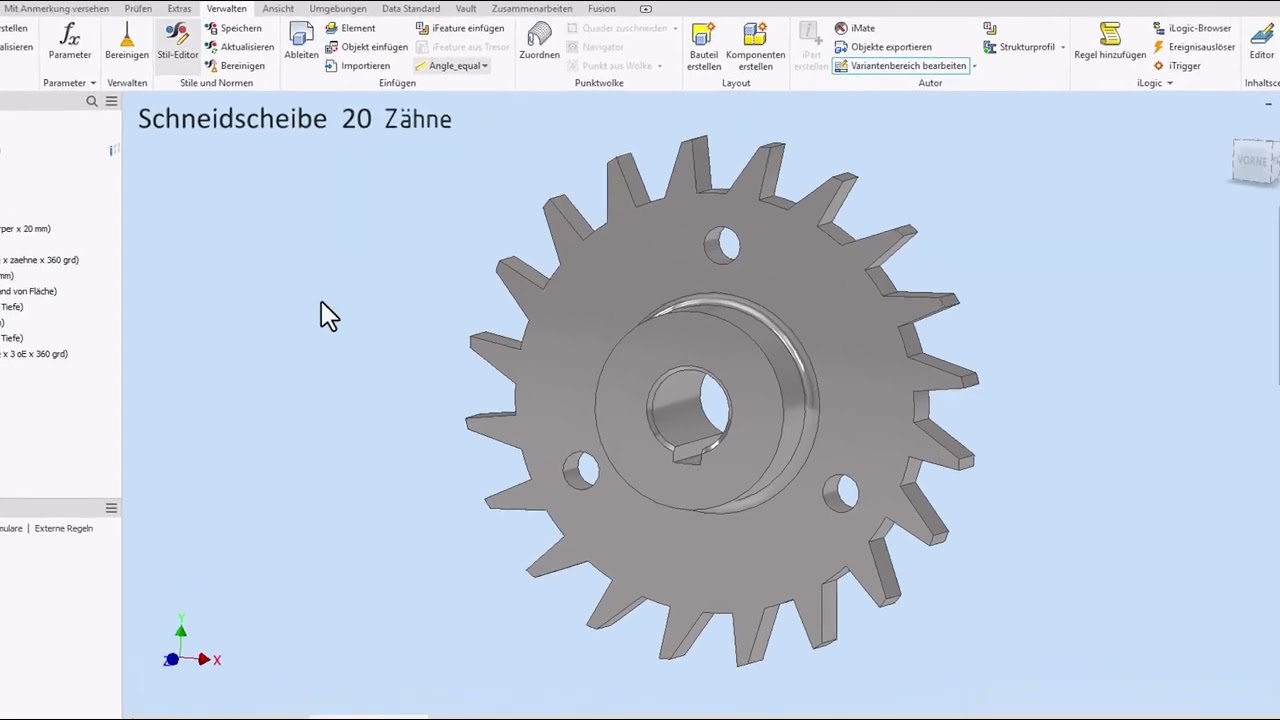Screen dimensions: 1280x720
Task: Expand the iLogic panel dropdown
Action: pos(1170,83)
